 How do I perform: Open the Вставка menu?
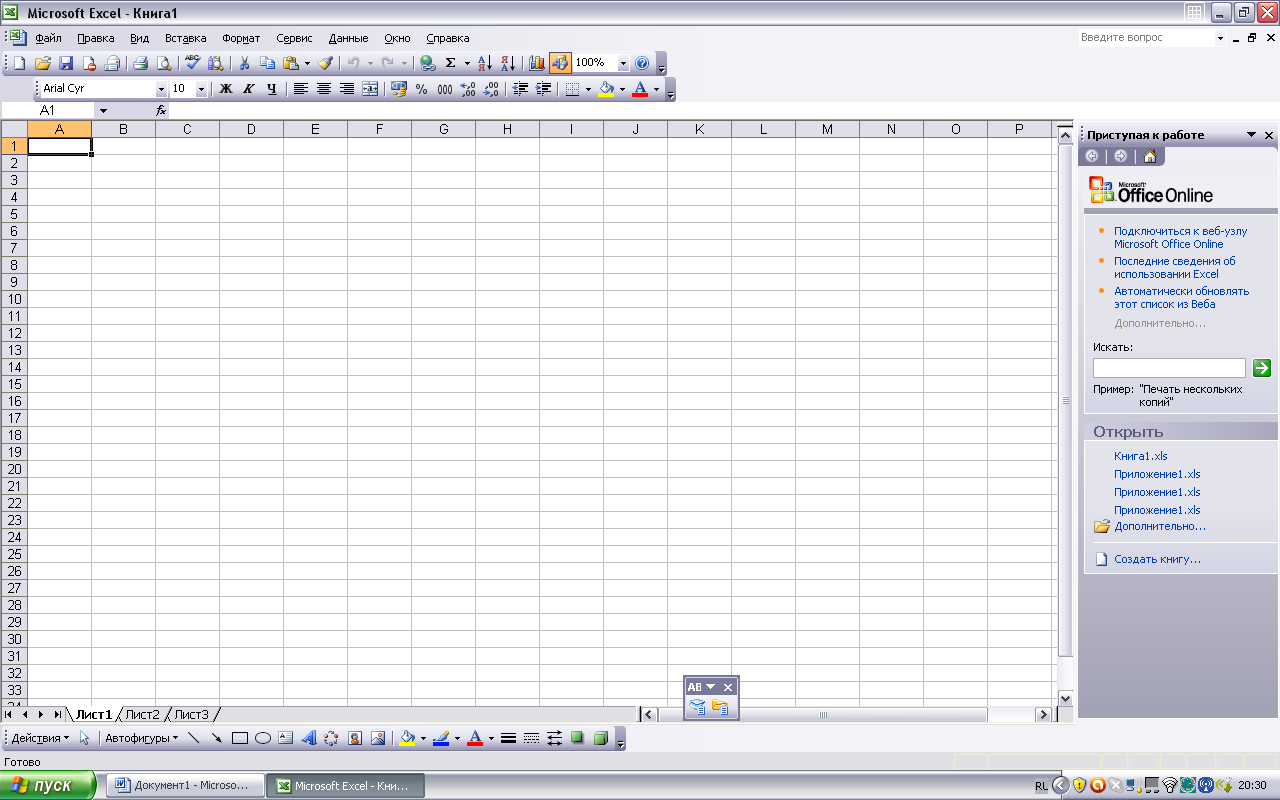(x=186, y=38)
